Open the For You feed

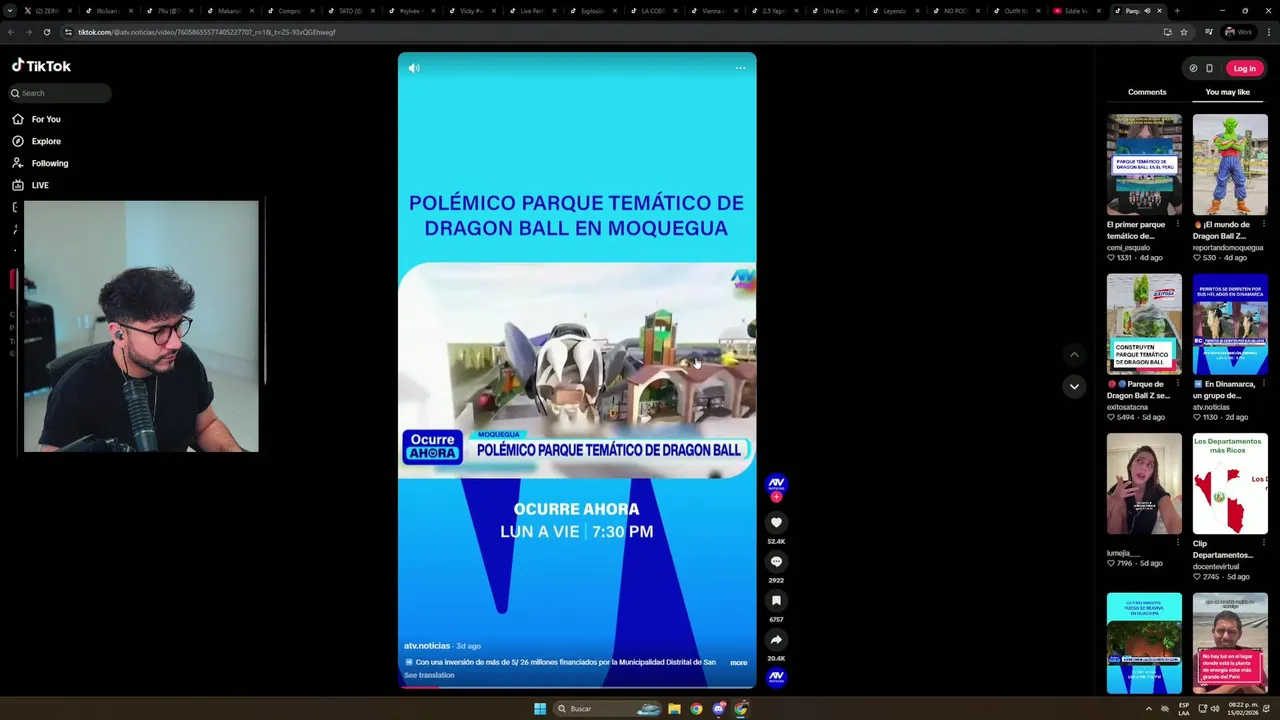(x=37, y=119)
